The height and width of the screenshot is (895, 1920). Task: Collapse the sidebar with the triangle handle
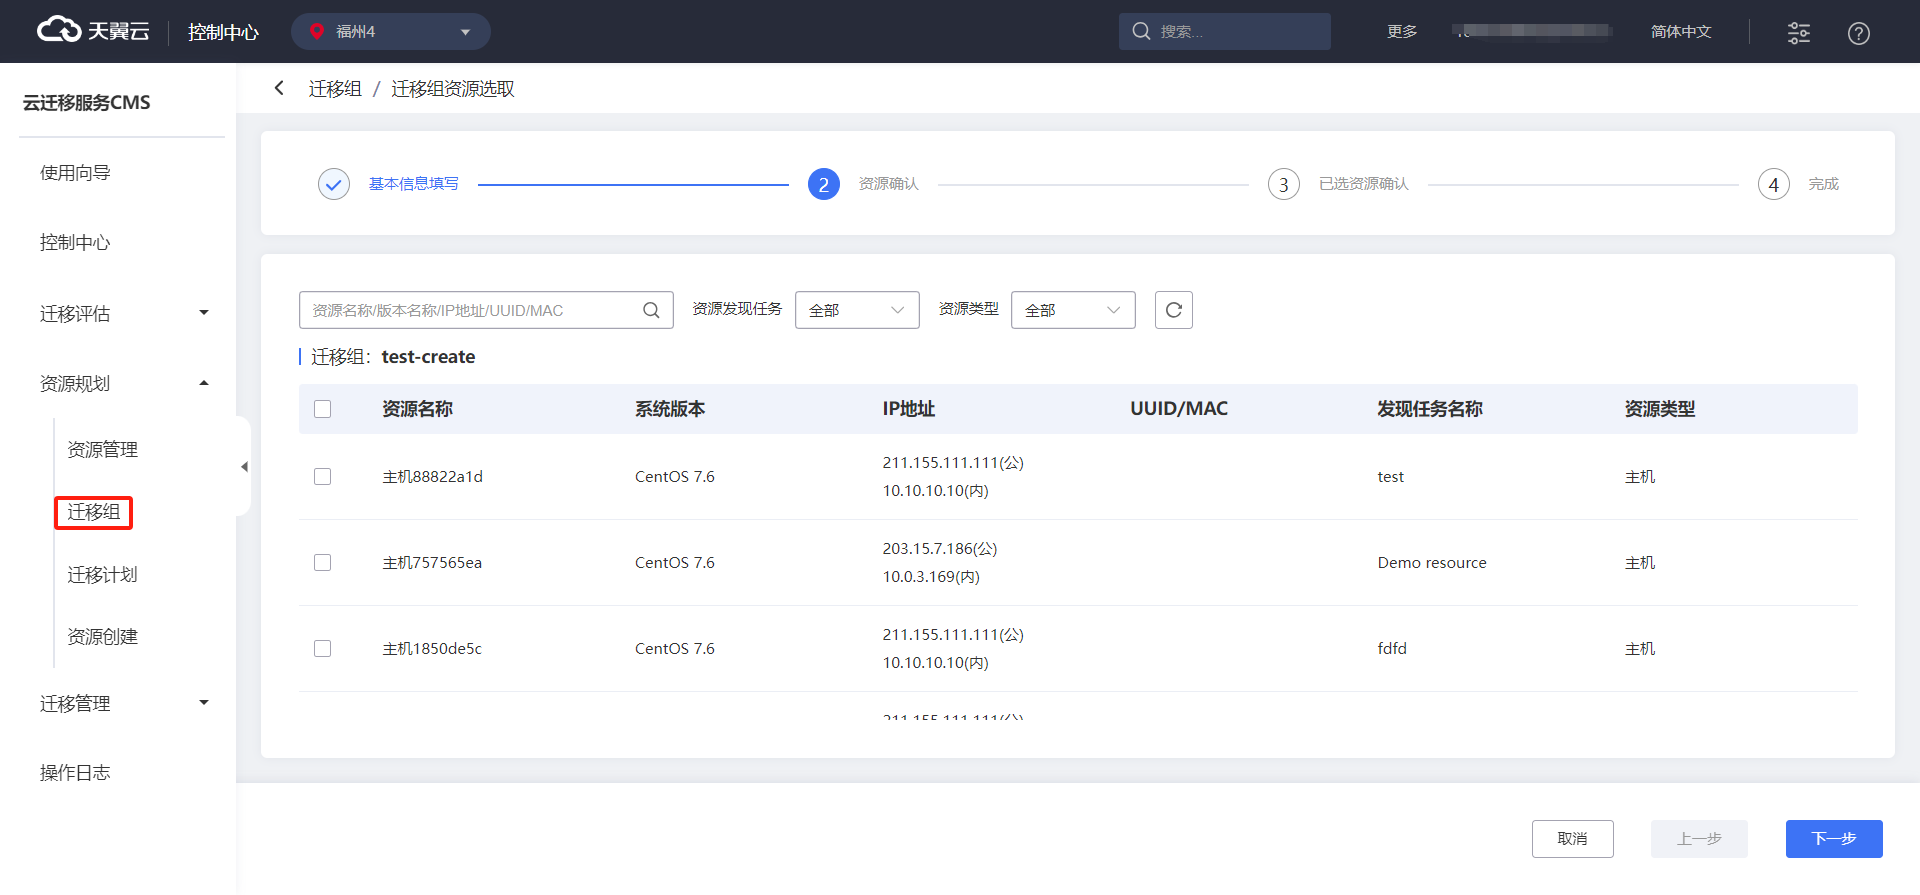244,466
